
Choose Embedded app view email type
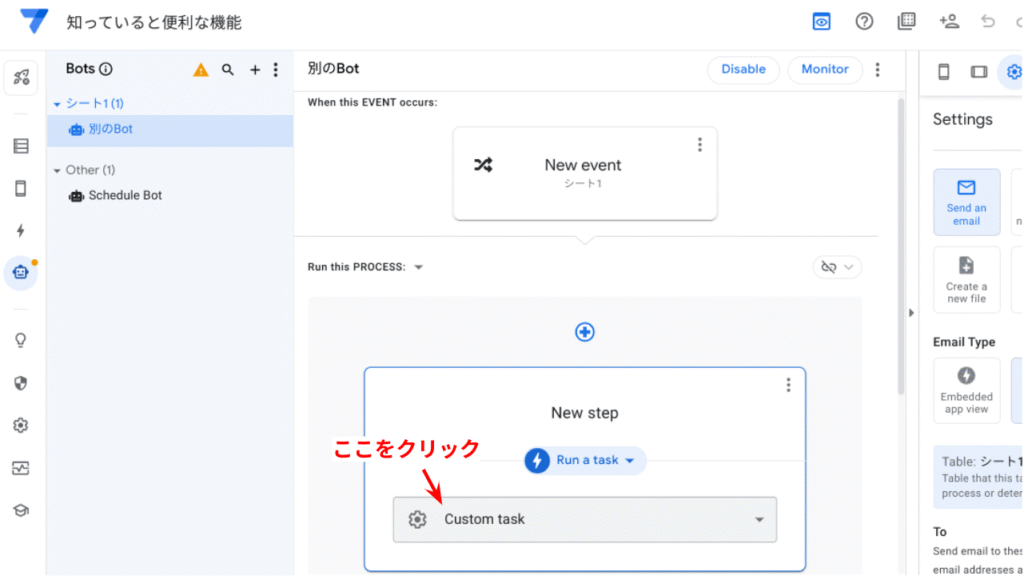[x=967, y=390]
